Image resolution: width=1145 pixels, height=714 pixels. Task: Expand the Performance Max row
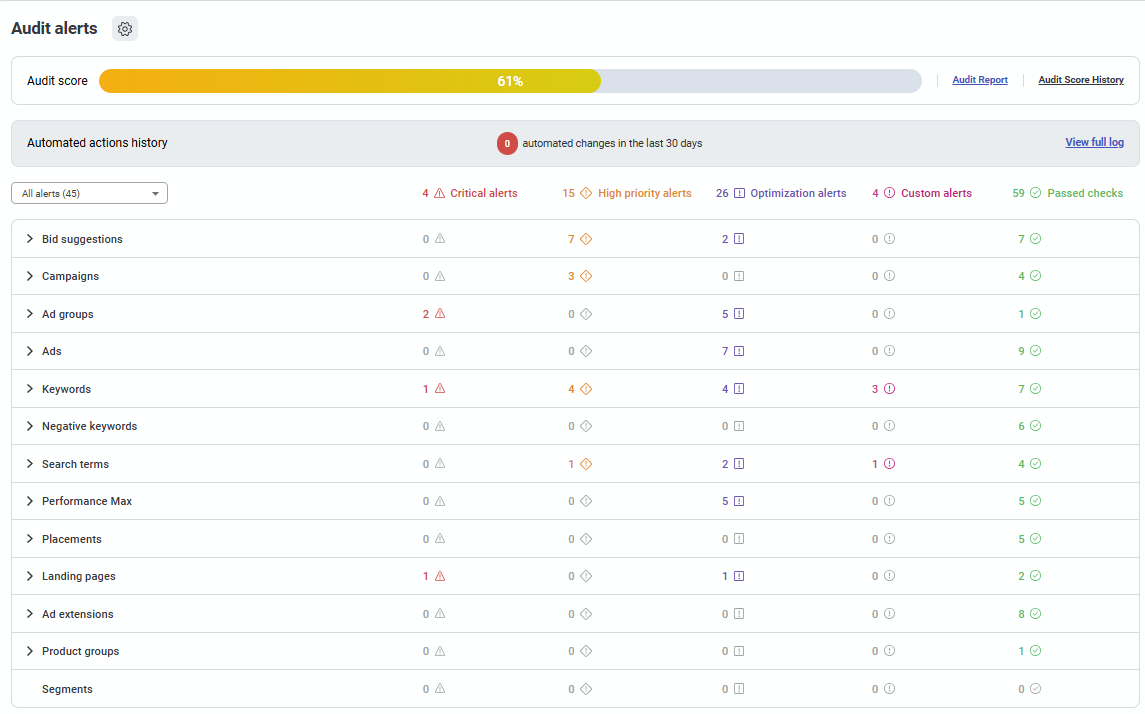click(x=29, y=500)
